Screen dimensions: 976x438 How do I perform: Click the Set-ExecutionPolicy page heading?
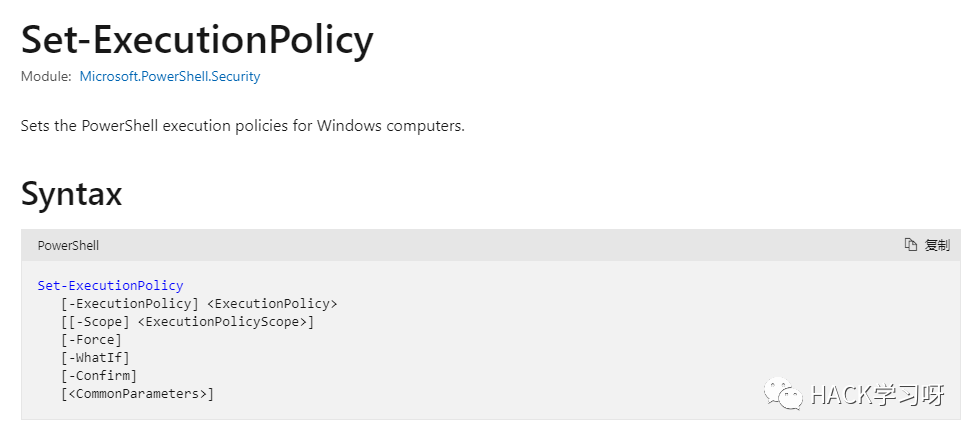tap(197, 40)
